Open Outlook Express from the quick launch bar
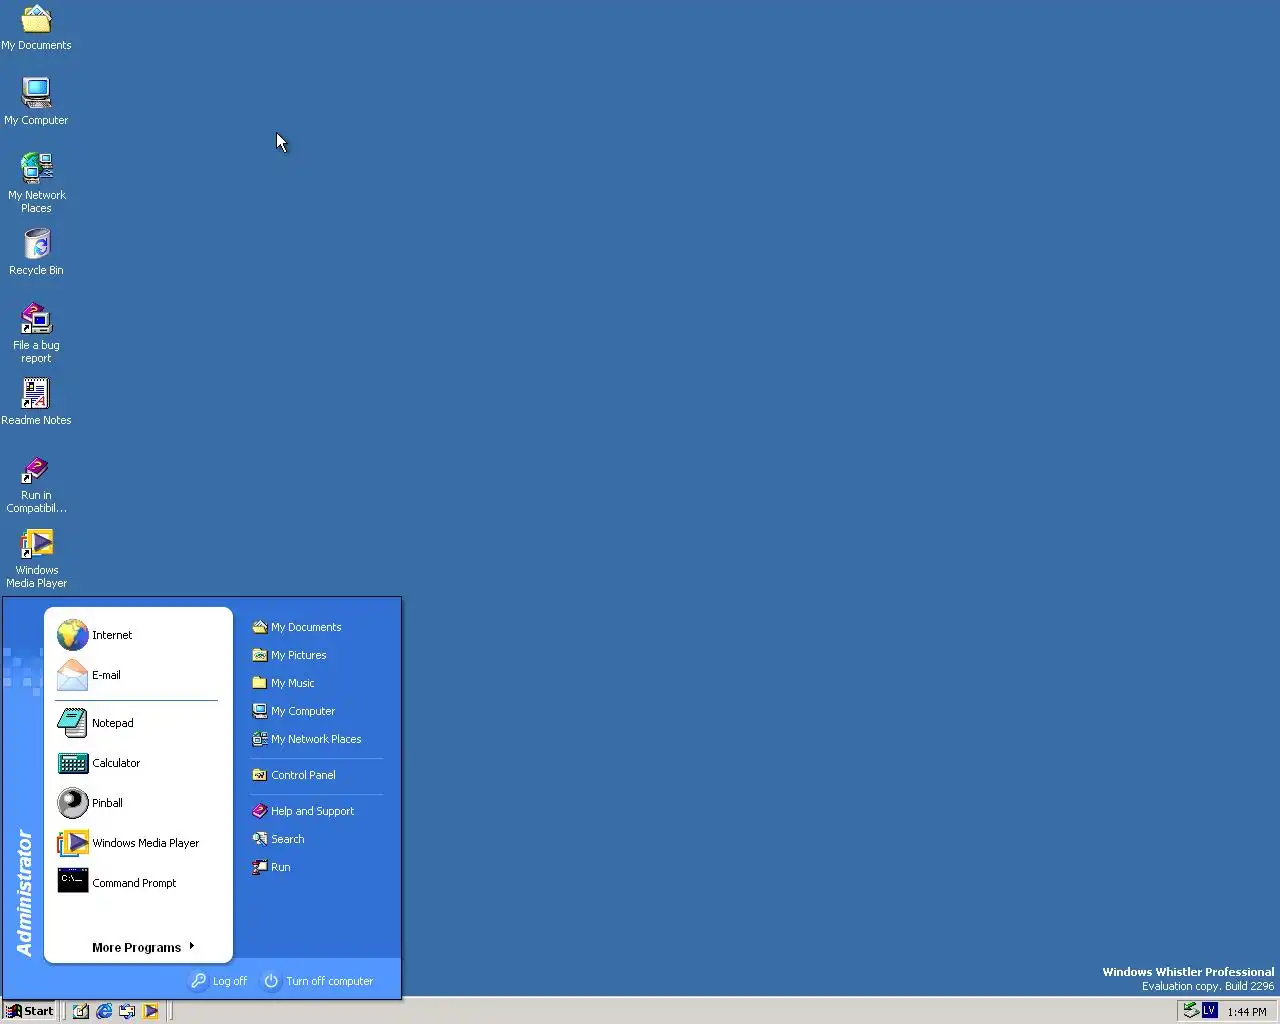The height and width of the screenshot is (1024, 1280). 127,1011
